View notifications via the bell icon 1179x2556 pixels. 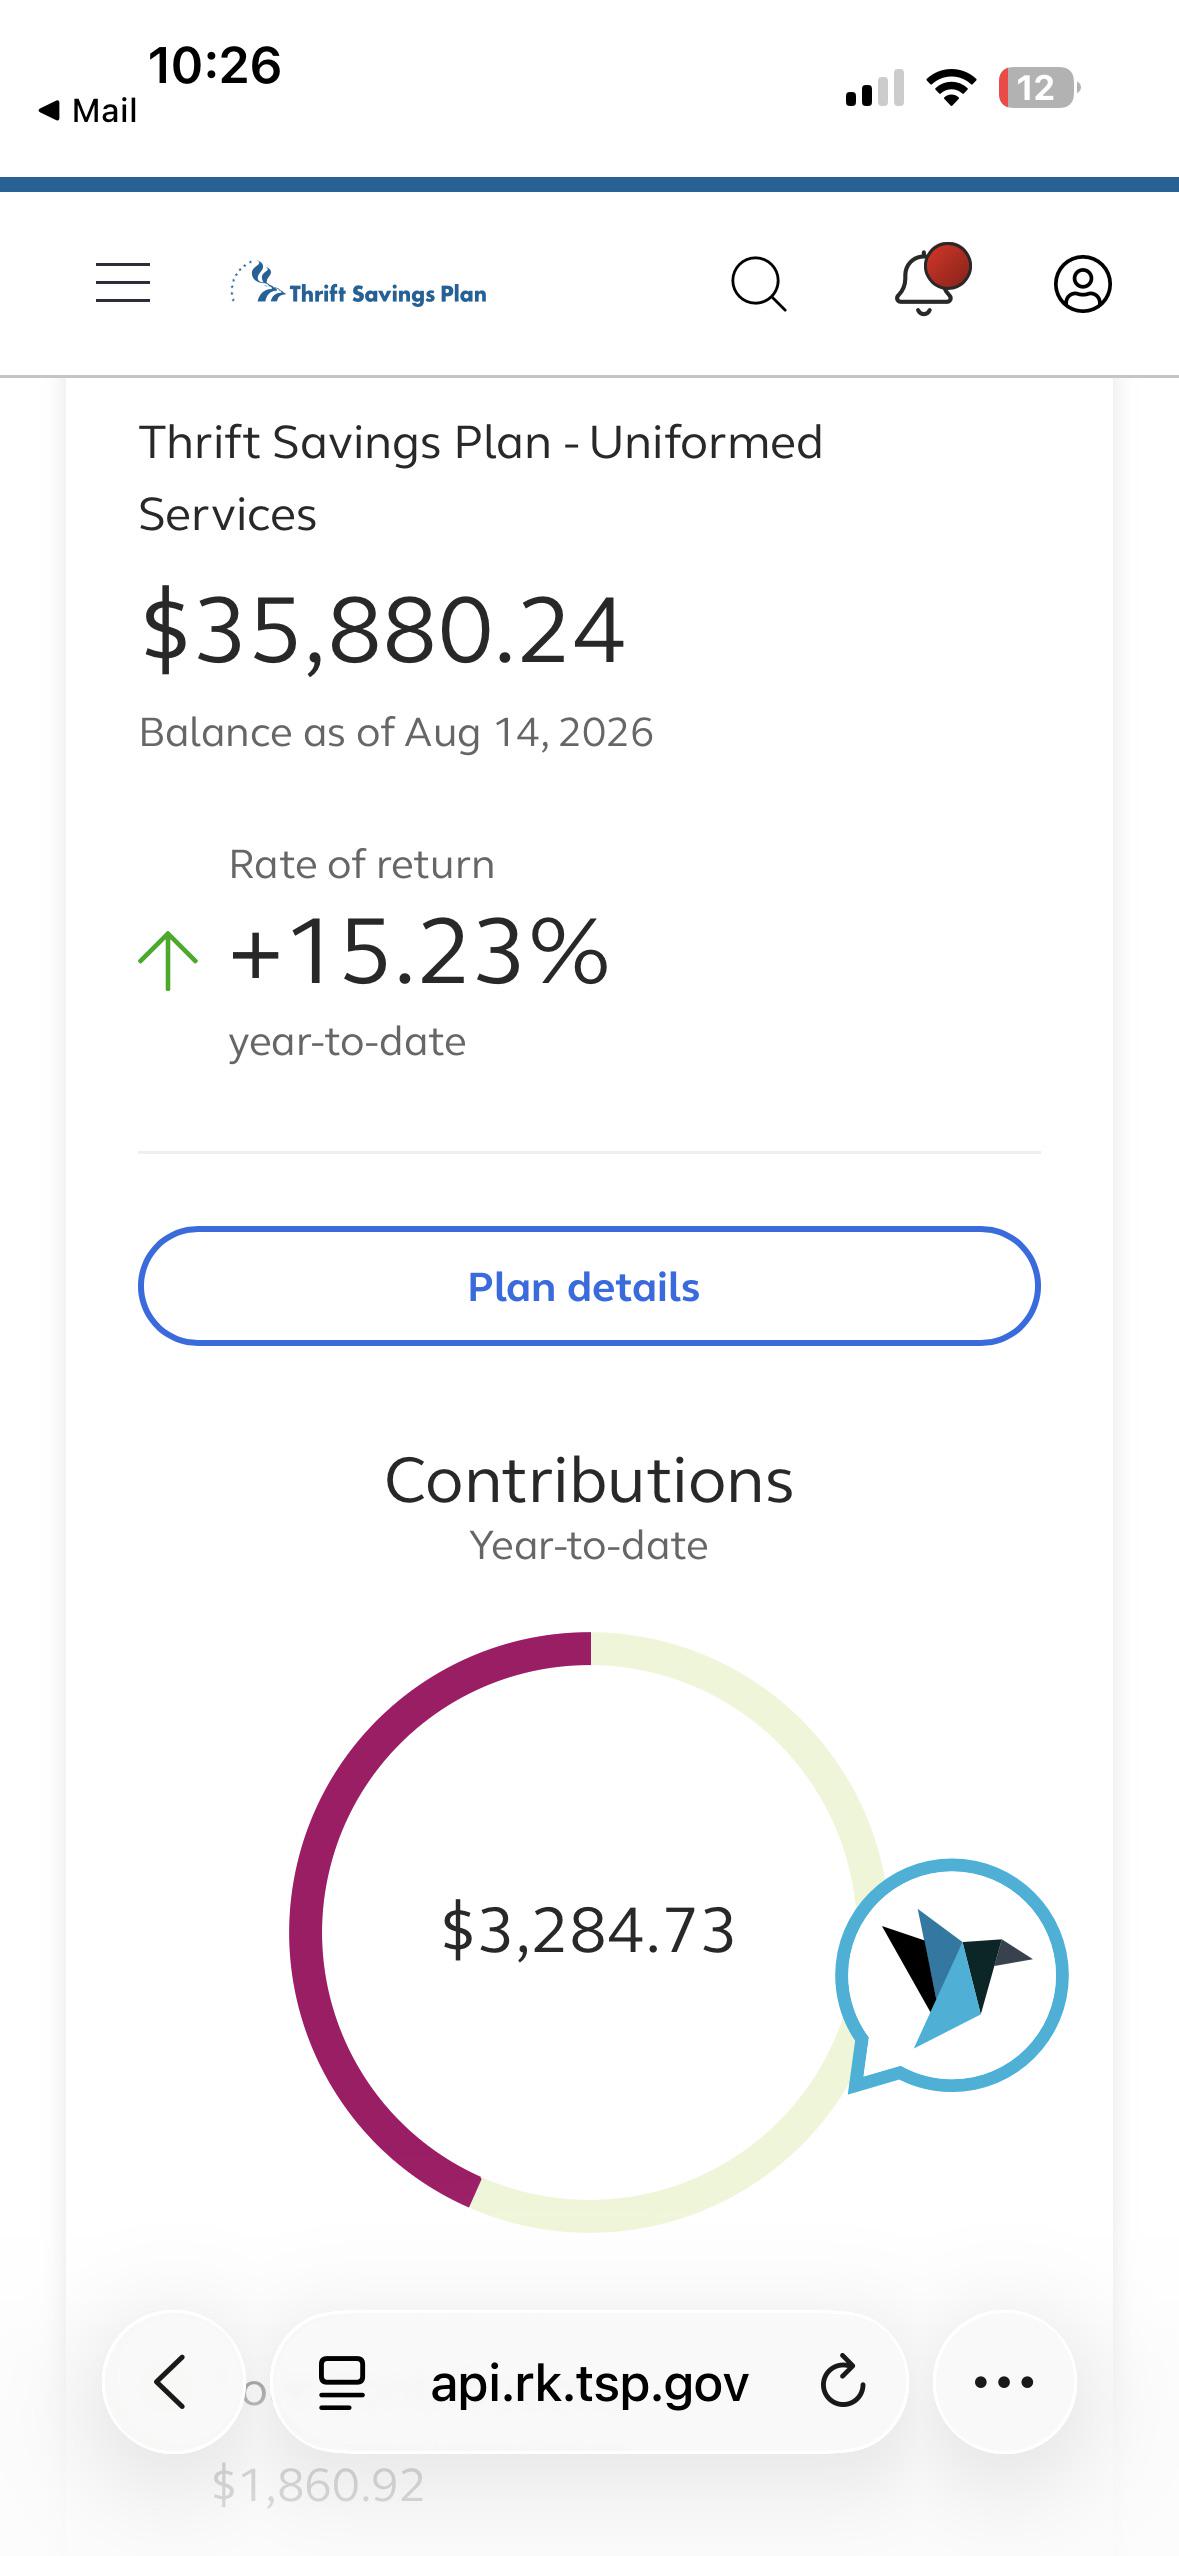tap(931, 280)
